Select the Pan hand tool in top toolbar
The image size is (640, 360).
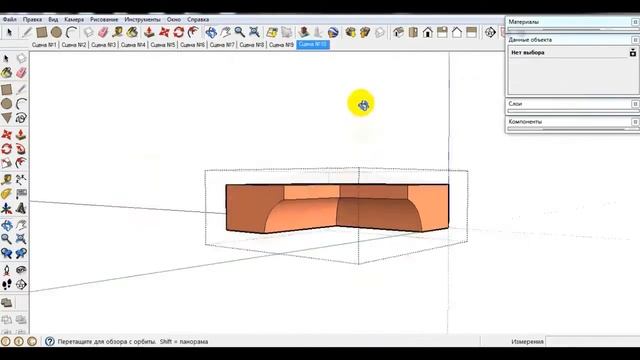point(225,32)
